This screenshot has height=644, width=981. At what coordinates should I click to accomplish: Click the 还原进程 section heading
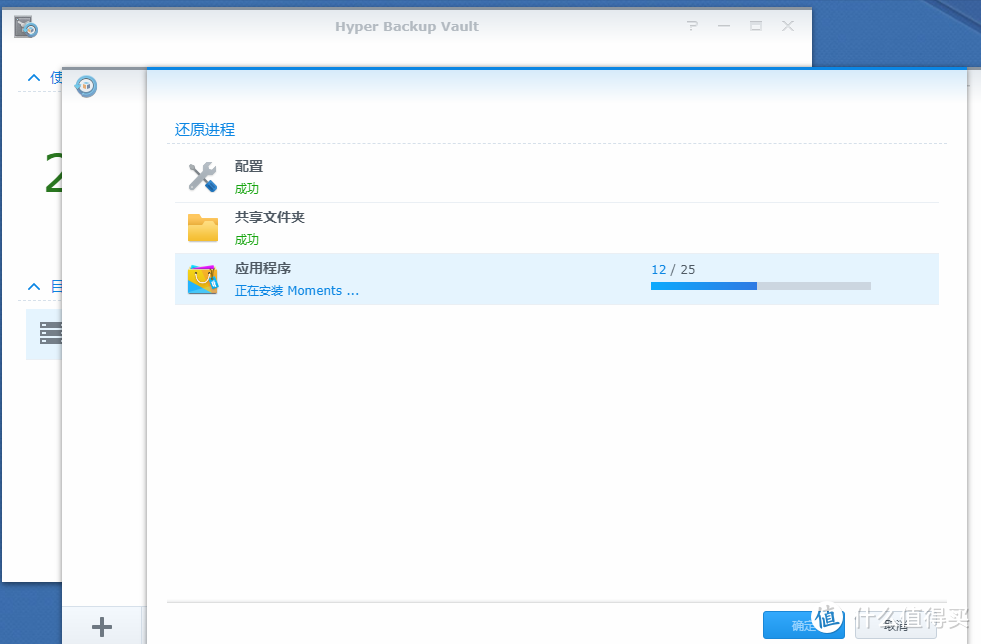tap(205, 129)
